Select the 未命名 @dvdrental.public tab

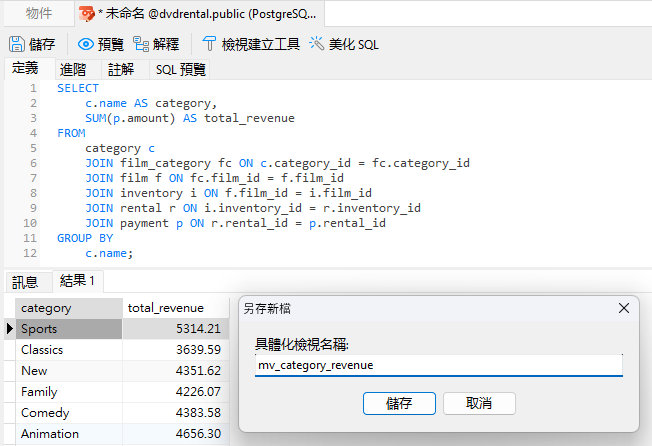200,14
